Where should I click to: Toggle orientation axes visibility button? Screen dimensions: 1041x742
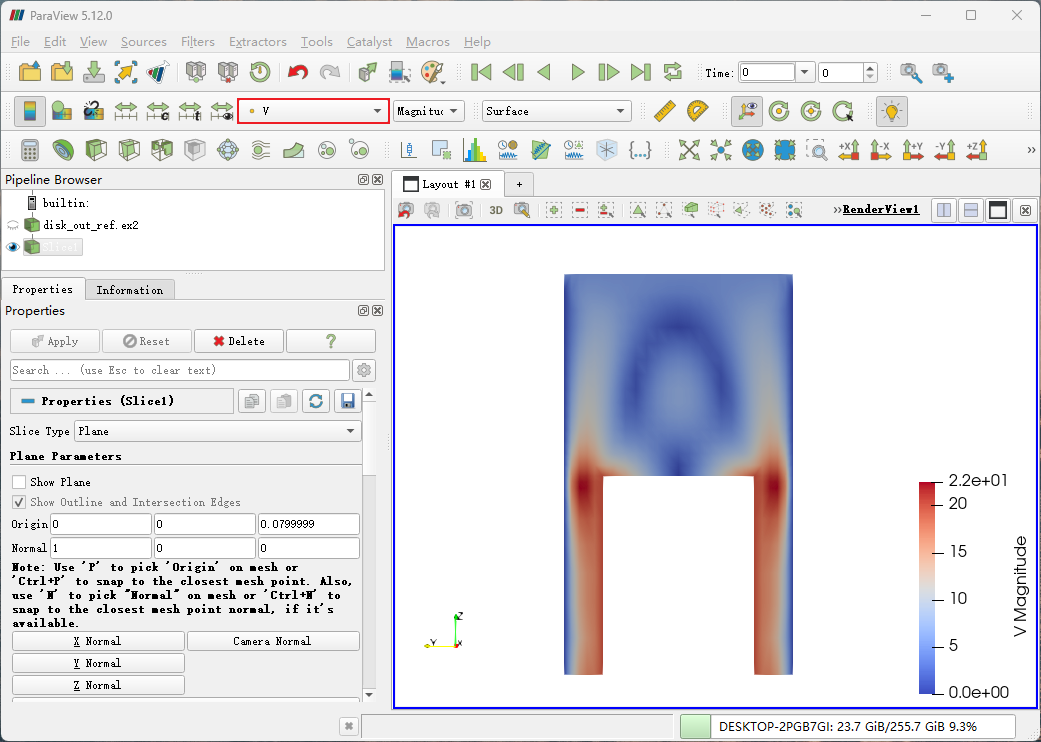coord(744,111)
